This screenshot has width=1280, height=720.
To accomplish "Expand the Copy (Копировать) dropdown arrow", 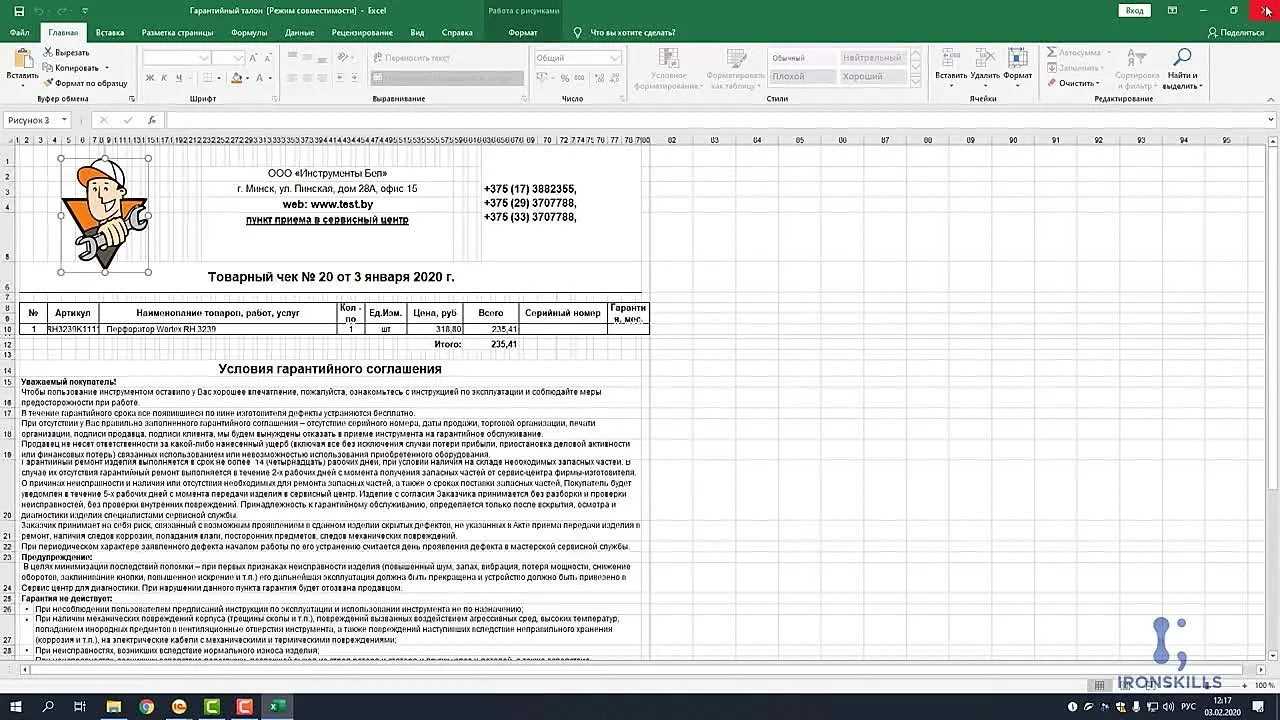I will click(107, 68).
